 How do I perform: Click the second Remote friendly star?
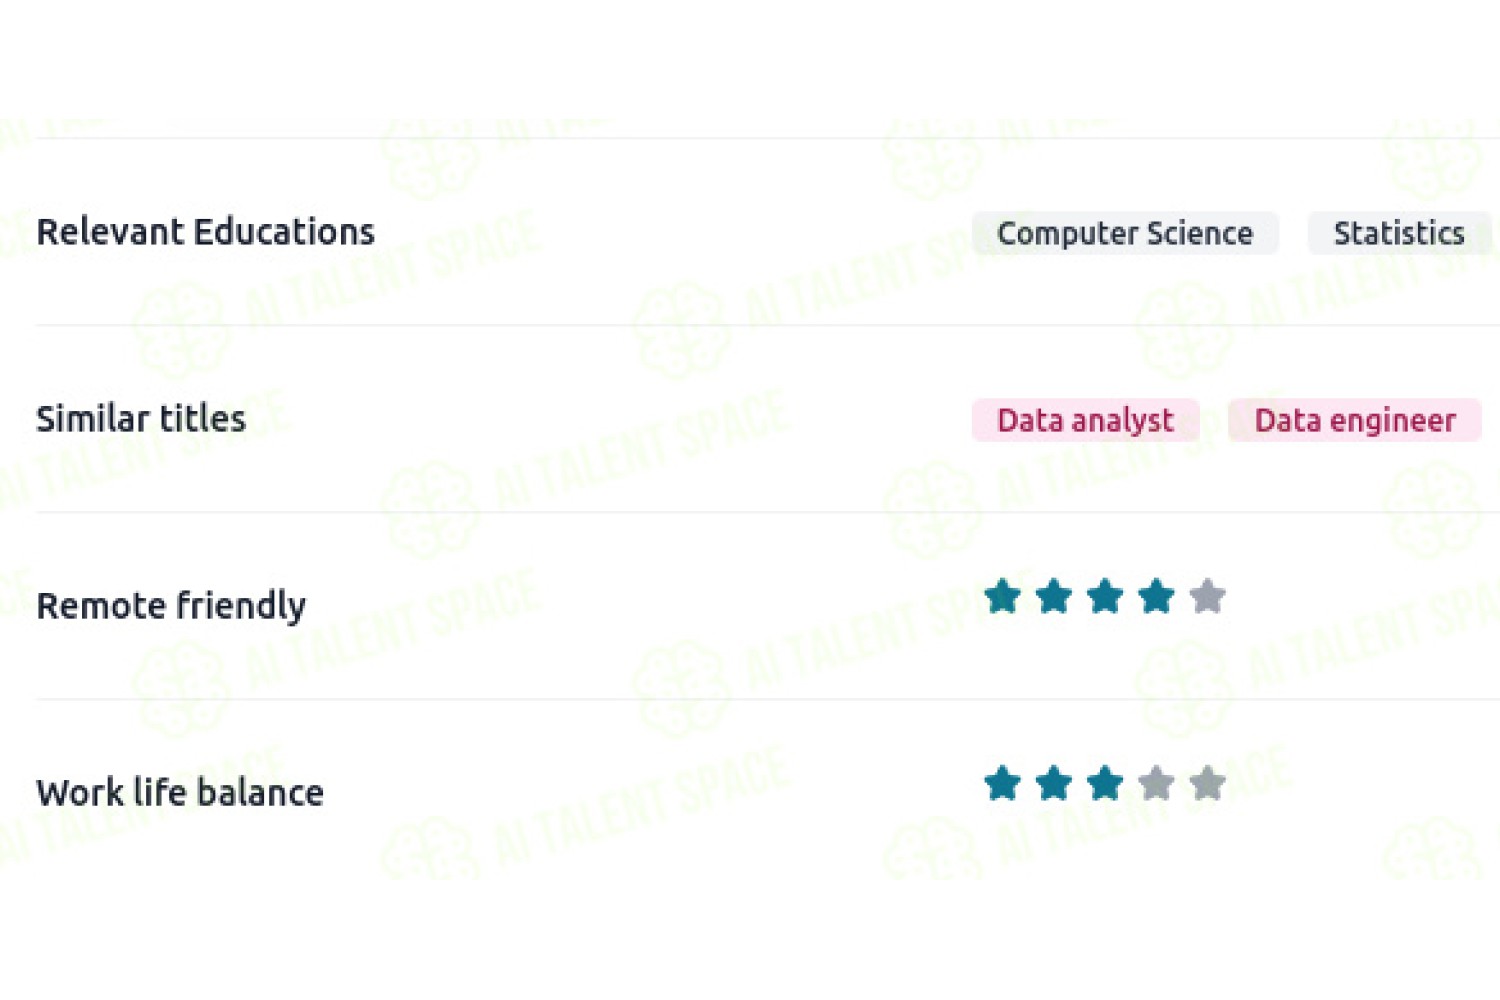coord(1053,597)
